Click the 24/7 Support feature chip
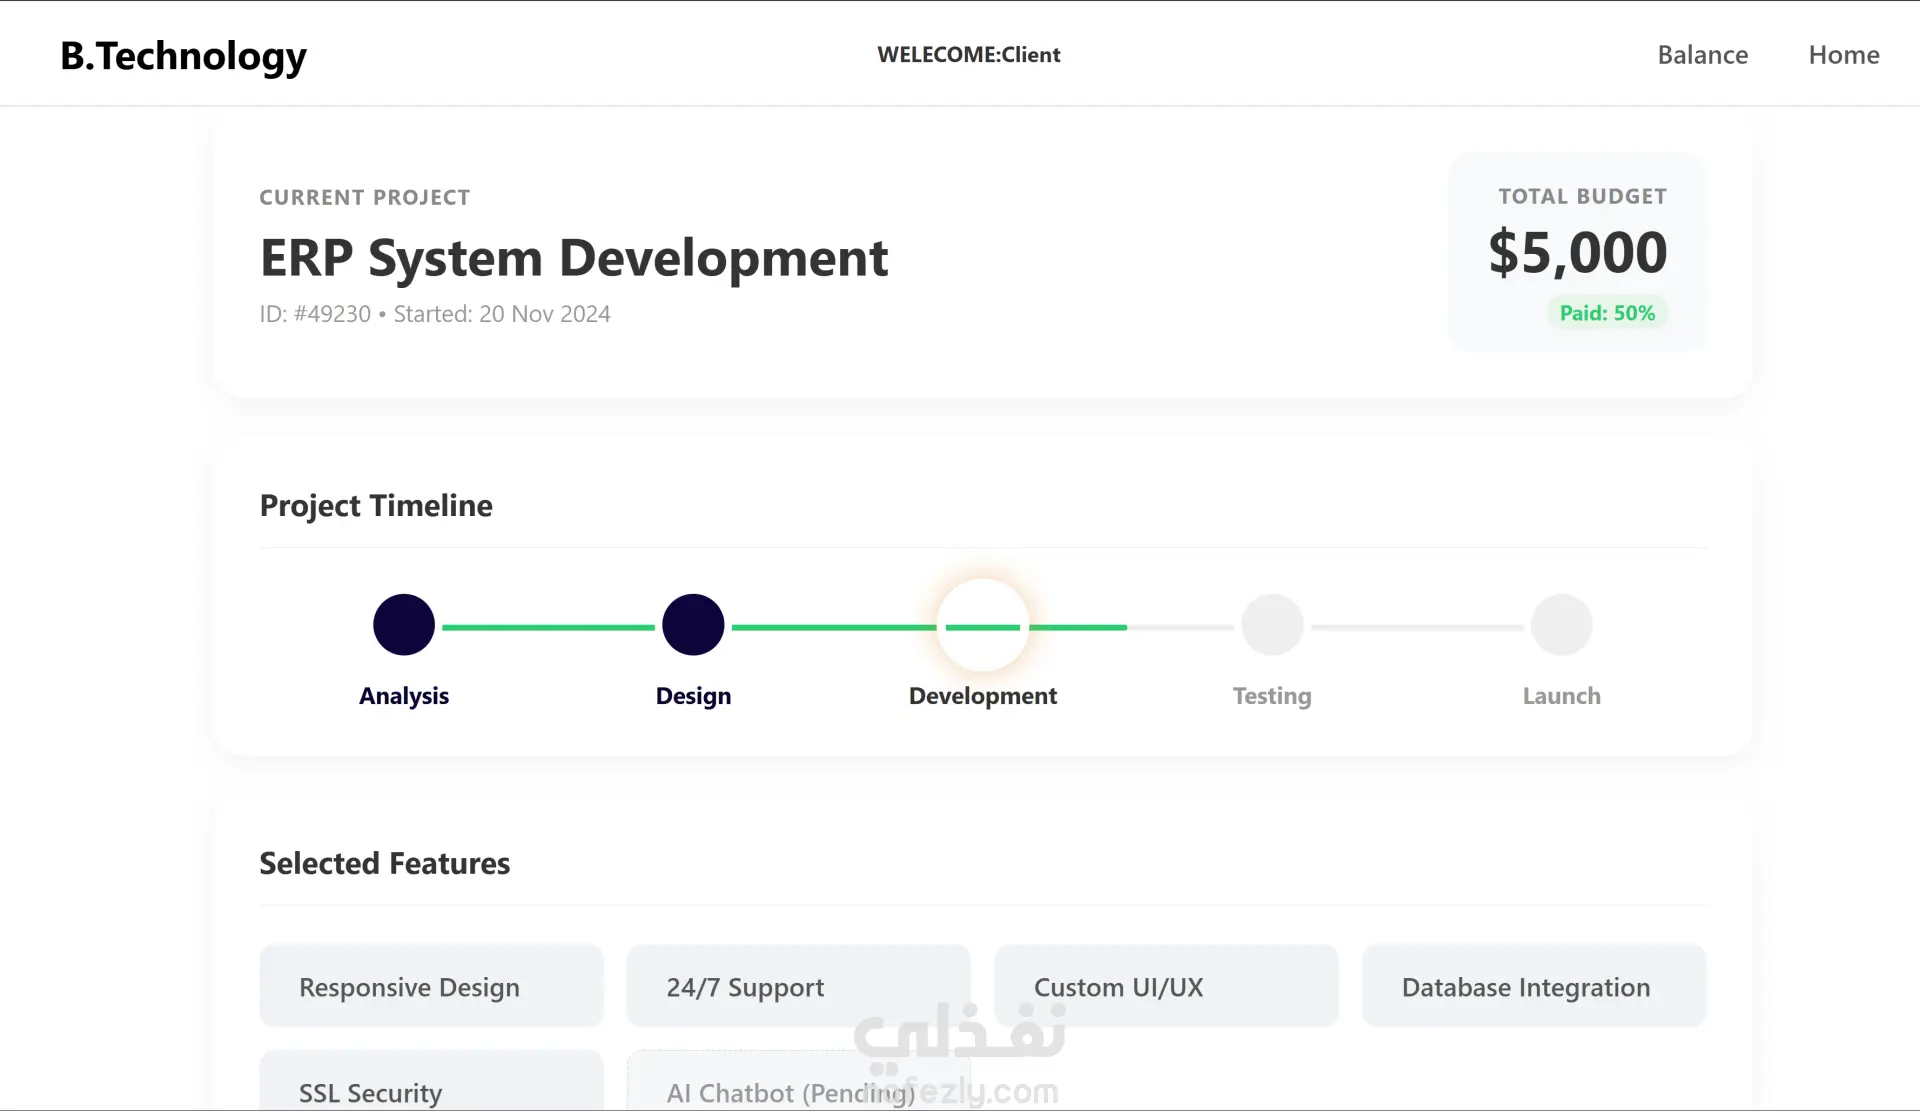The width and height of the screenshot is (1920, 1111). click(x=798, y=987)
